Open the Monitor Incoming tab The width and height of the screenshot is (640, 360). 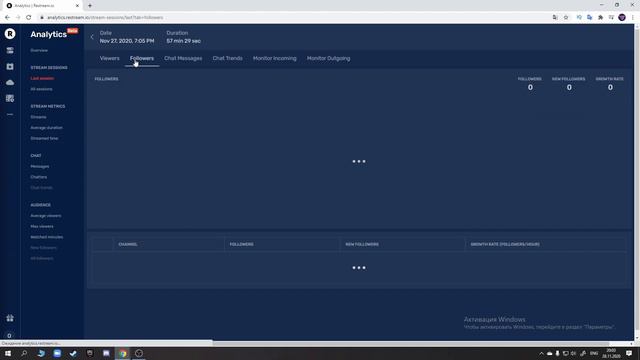point(275,58)
